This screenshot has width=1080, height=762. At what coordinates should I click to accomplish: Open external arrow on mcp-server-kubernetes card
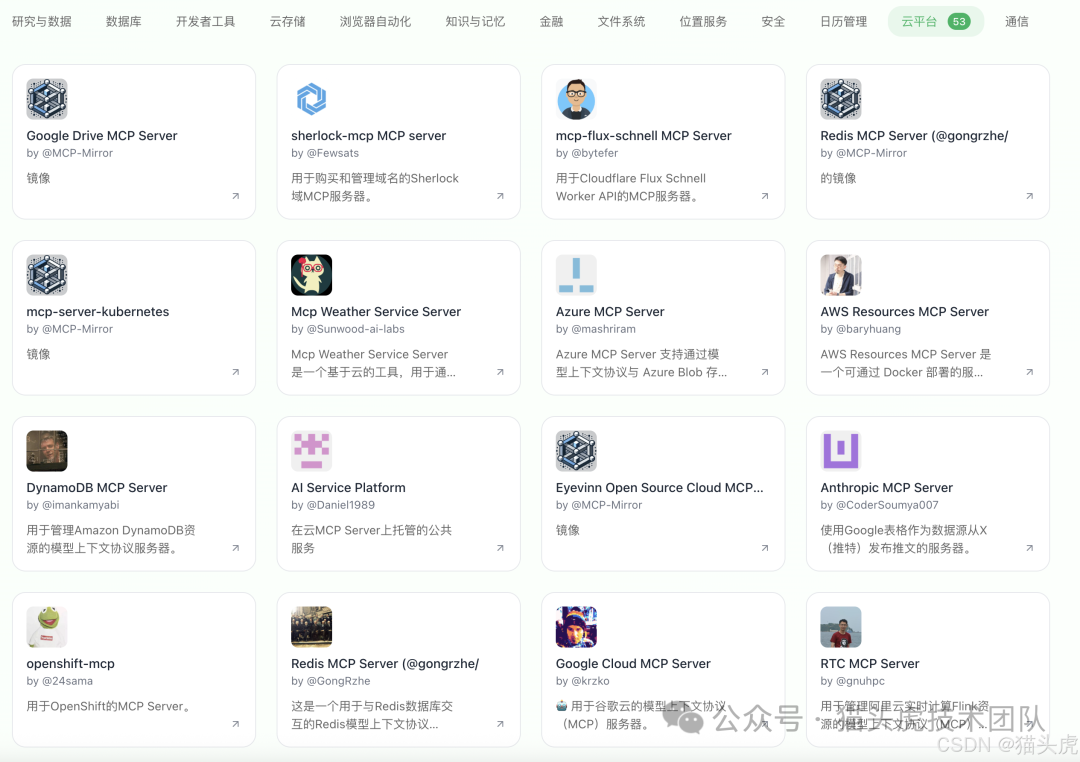pyautogui.click(x=236, y=372)
